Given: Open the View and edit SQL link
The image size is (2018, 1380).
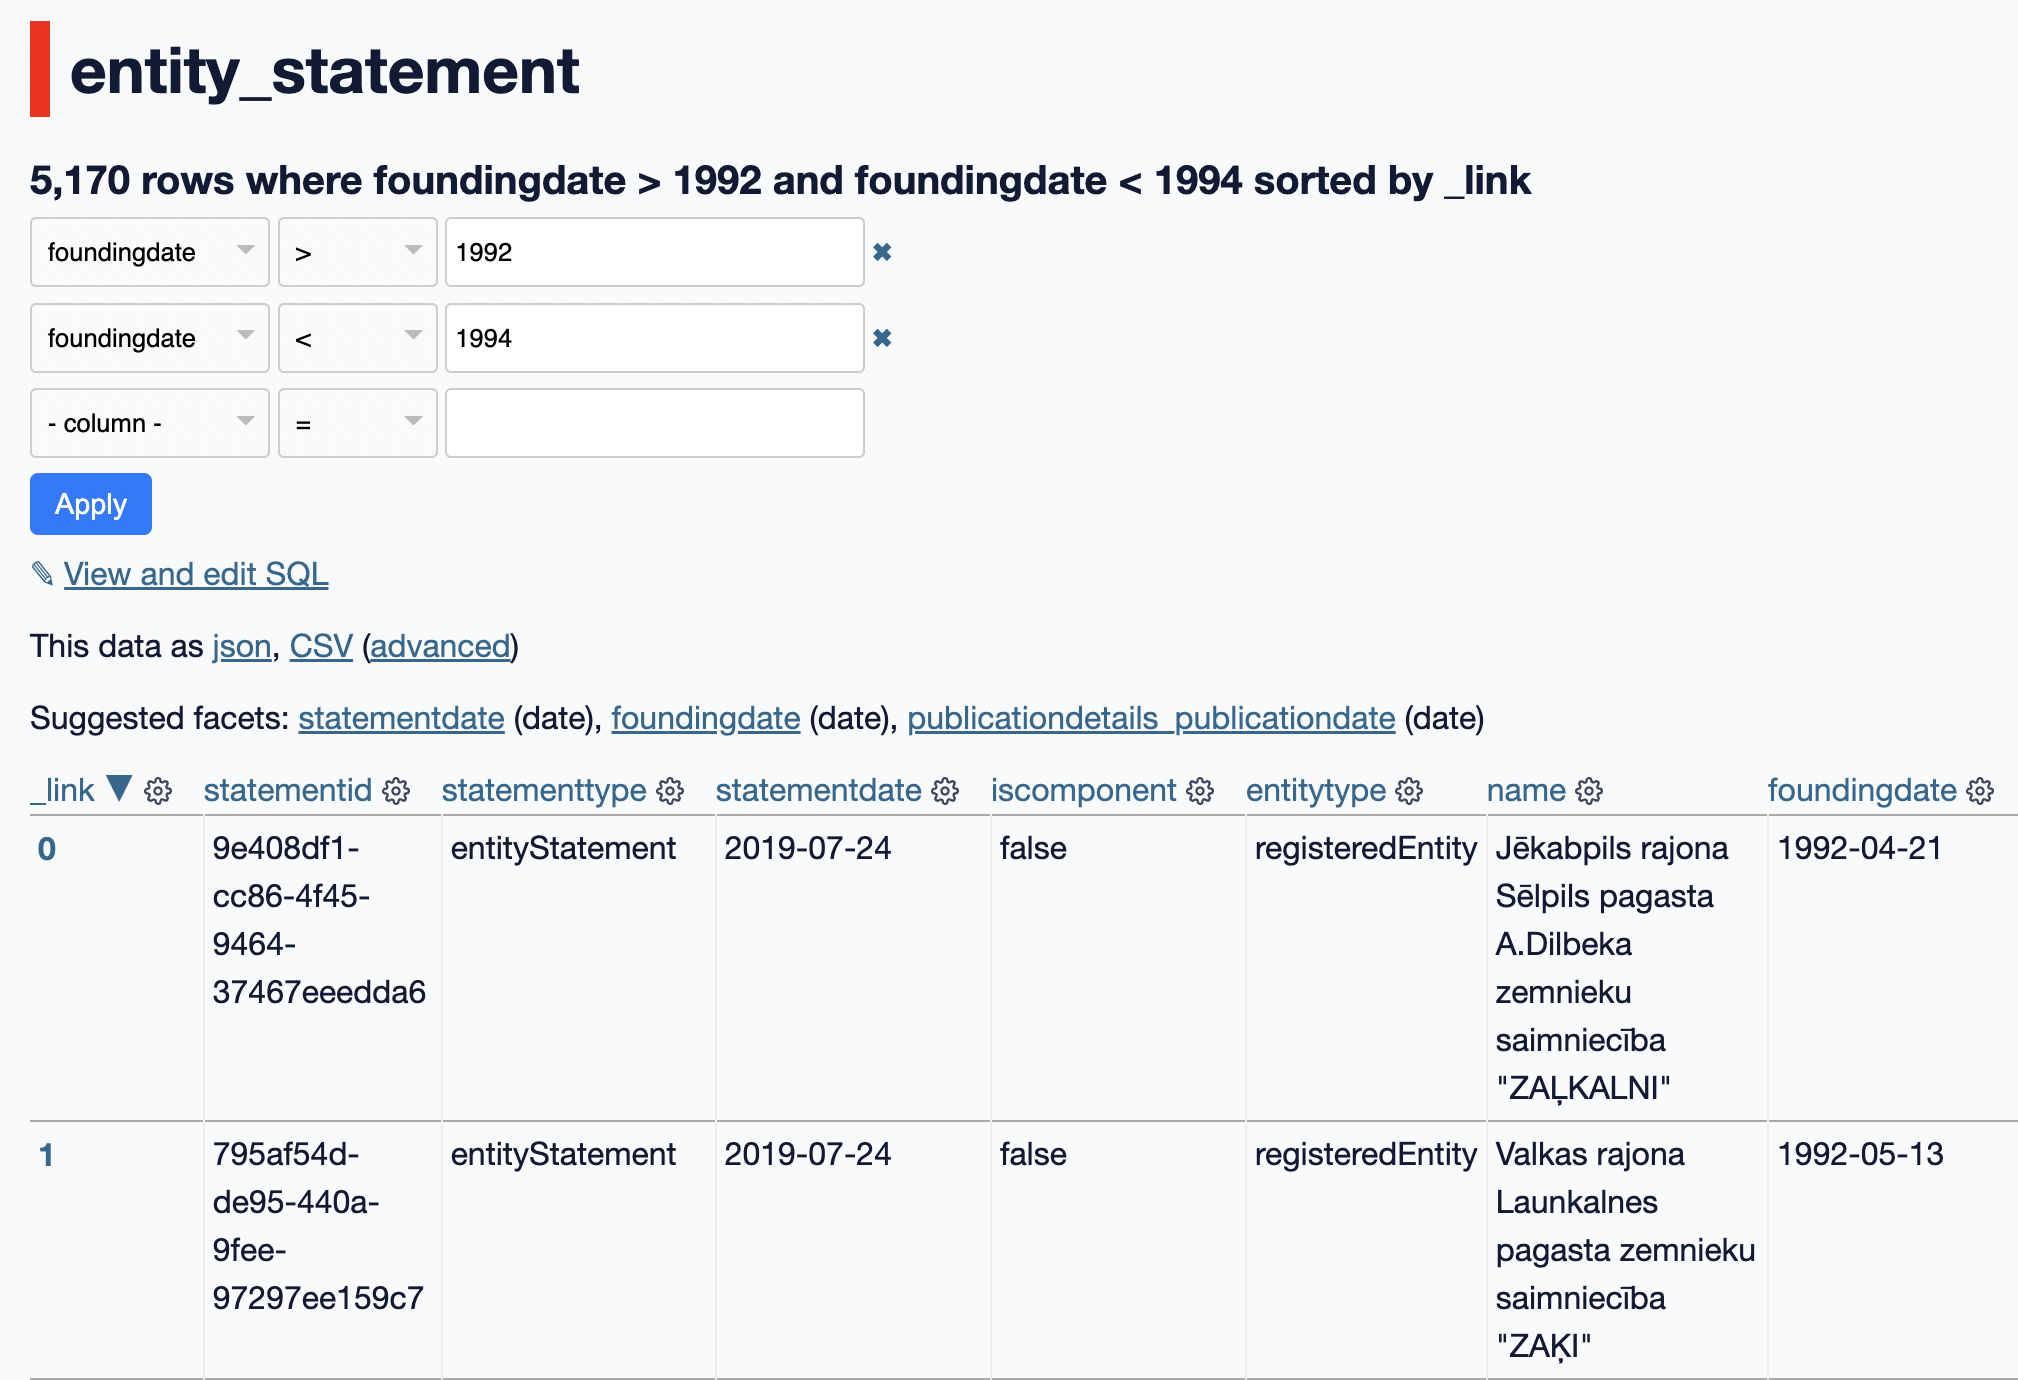Looking at the screenshot, I should pyautogui.click(x=196, y=574).
